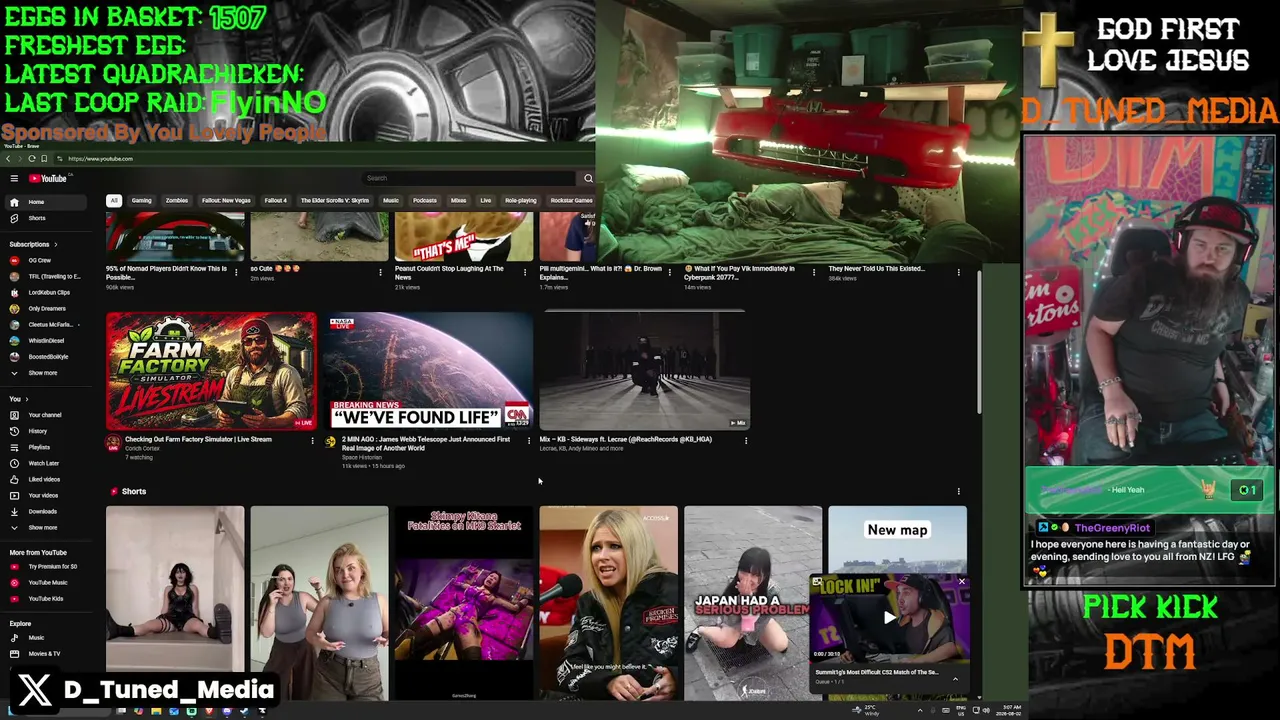Viewport: 1280px width, 720px height.
Task: Select the Role-playing filter chip
Action: 520,200
